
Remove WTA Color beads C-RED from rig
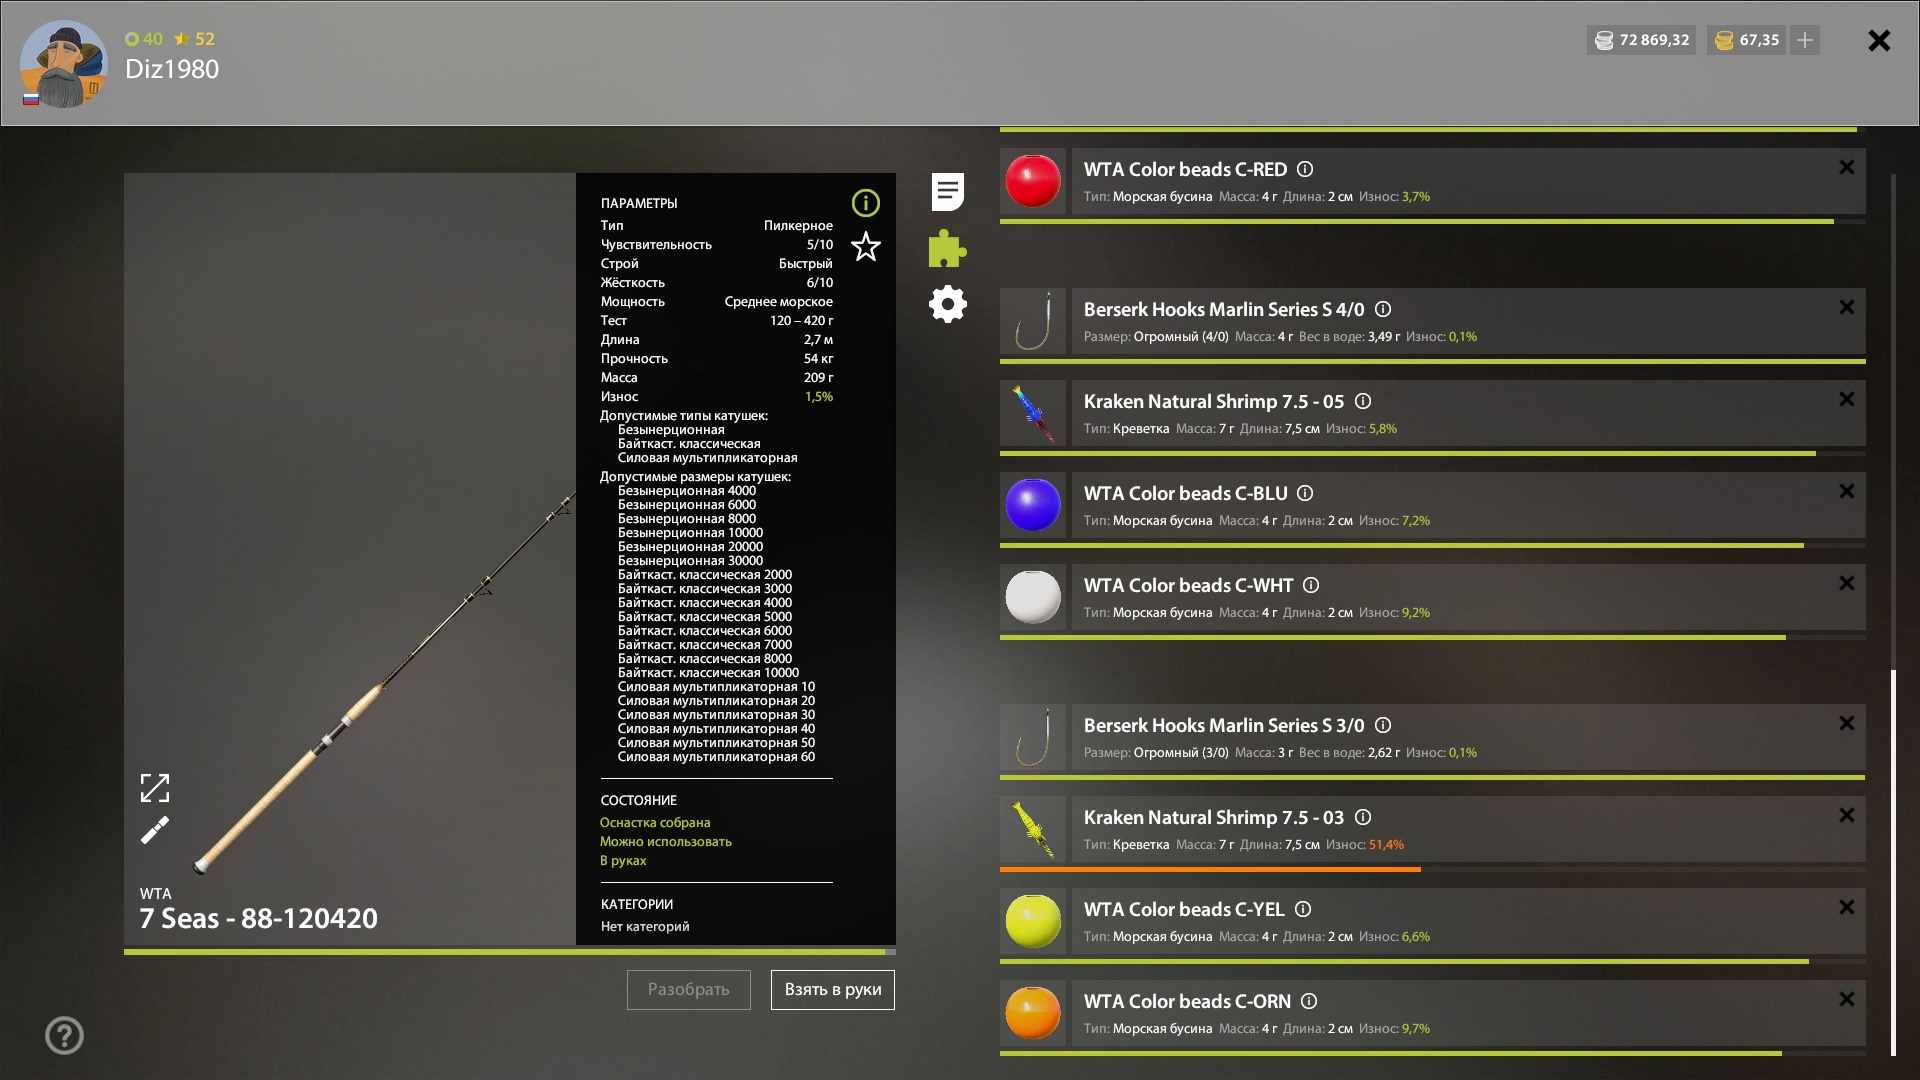(1847, 167)
